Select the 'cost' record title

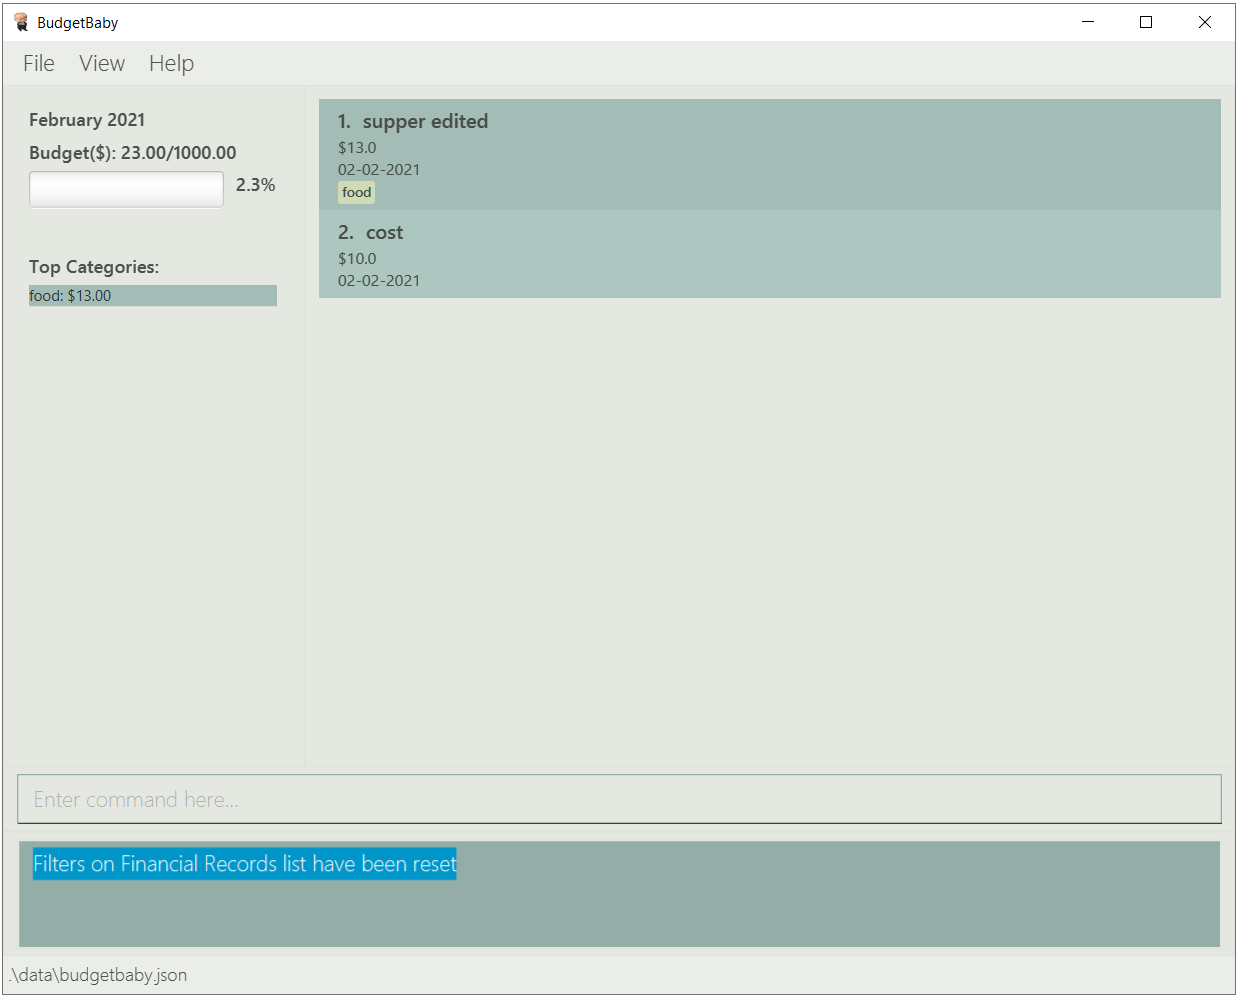[x=384, y=232]
